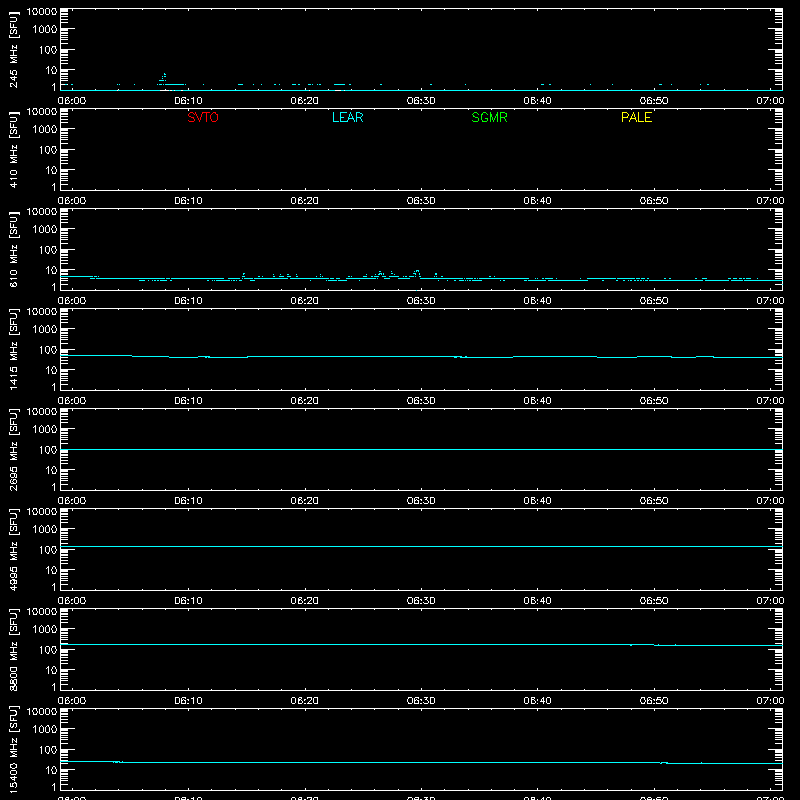The height and width of the screenshot is (800, 800).
Task: Click 06:30 tick label under 610 MHz plot
Action: pyautogui.click(x=421, y=301)
